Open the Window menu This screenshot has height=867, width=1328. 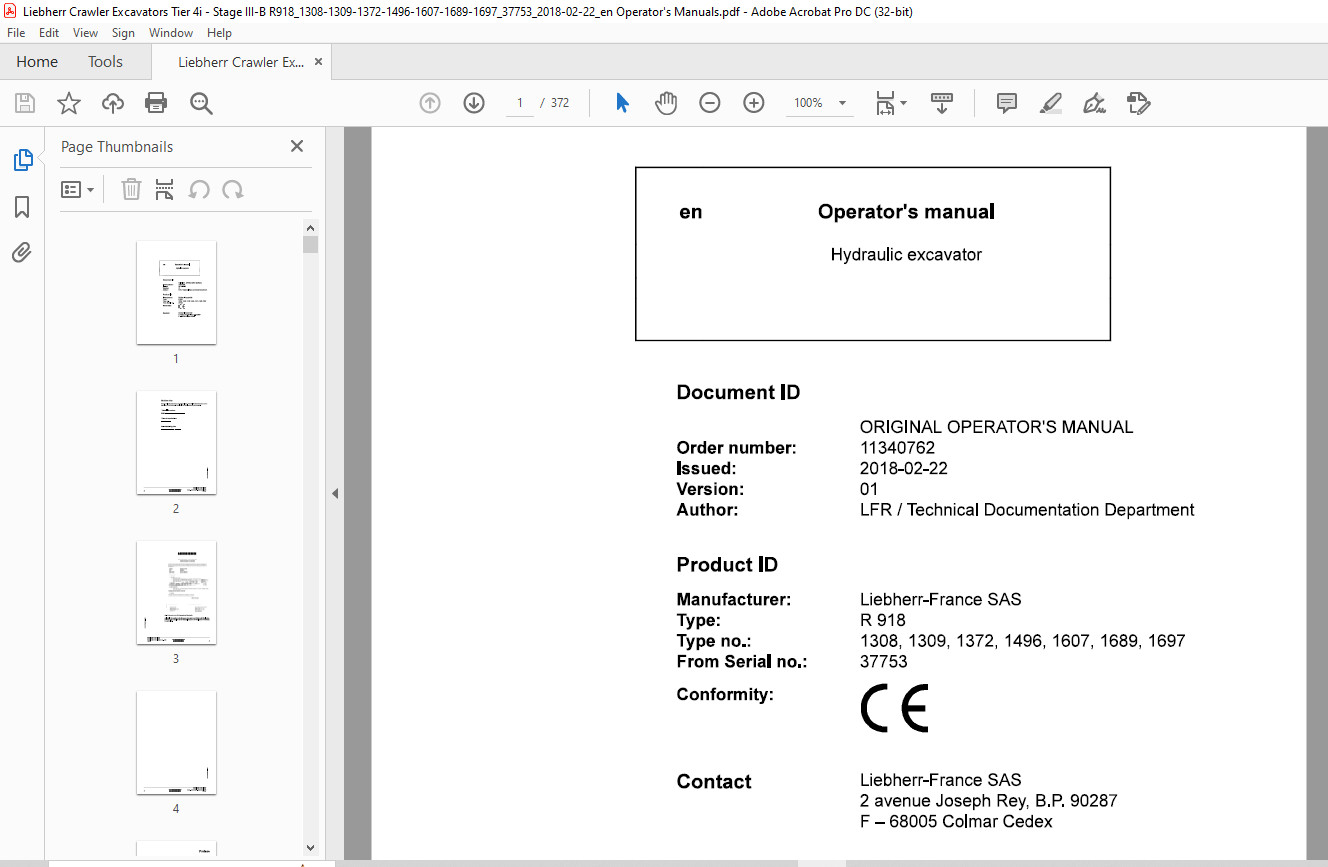pyautogui.click(x=171, y=33)
